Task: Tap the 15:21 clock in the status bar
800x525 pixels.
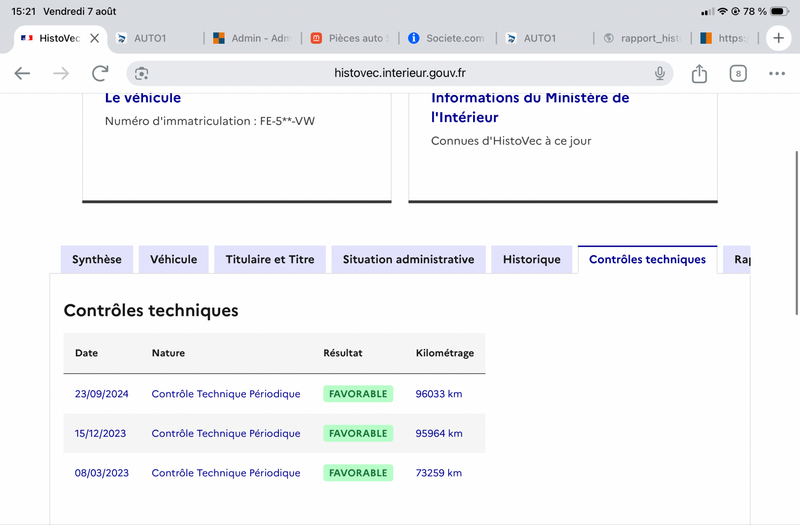Action: 23,11
